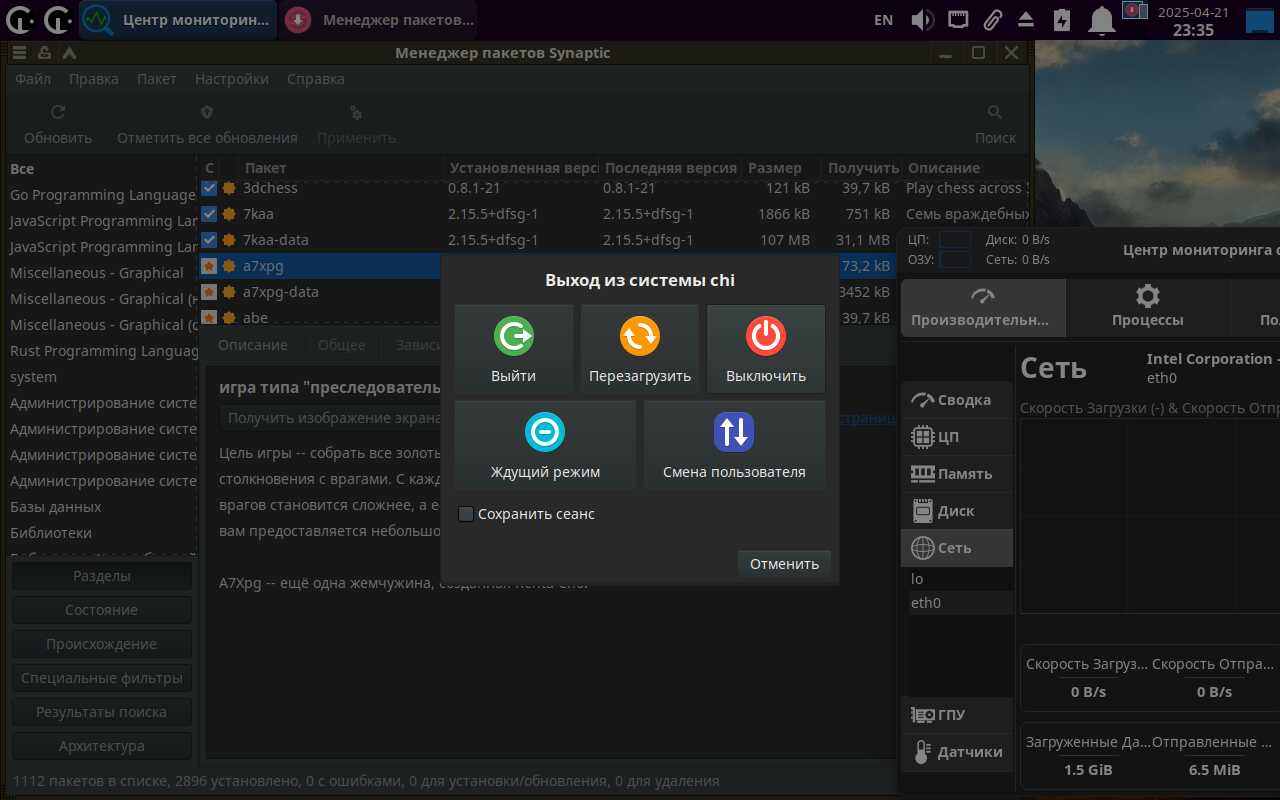Select the Библиотеки section in Synaptic
The height and width of the screenshot is (800, 1280).
point(102,533)
